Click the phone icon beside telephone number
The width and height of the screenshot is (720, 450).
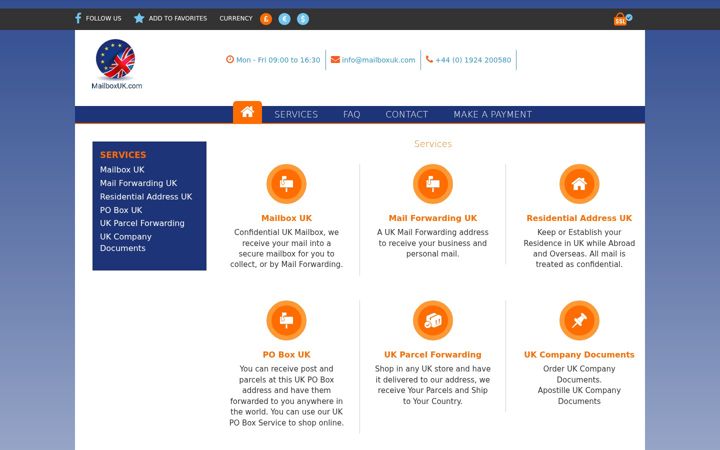pos(429,59)
